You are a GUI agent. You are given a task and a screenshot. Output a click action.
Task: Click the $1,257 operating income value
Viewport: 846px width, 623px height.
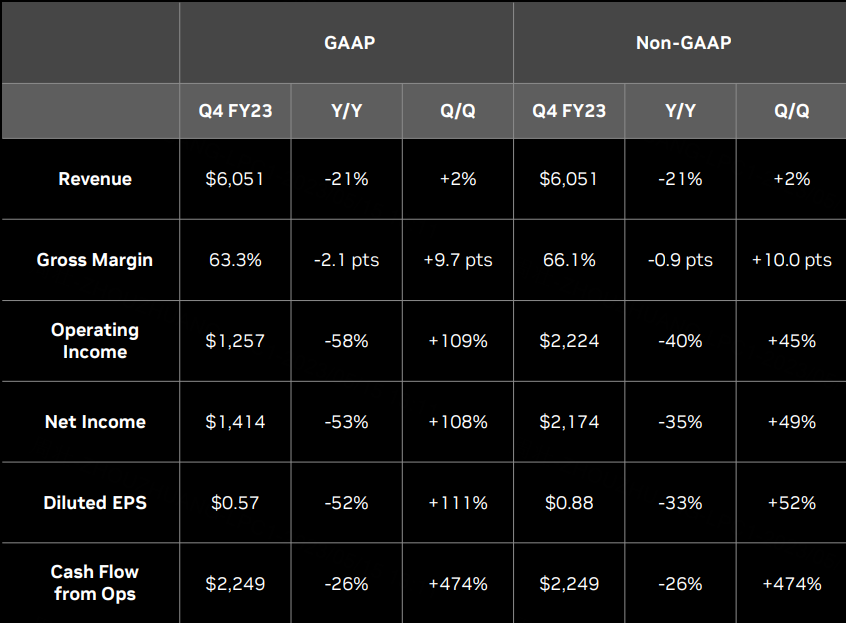[x=235, y=340]
